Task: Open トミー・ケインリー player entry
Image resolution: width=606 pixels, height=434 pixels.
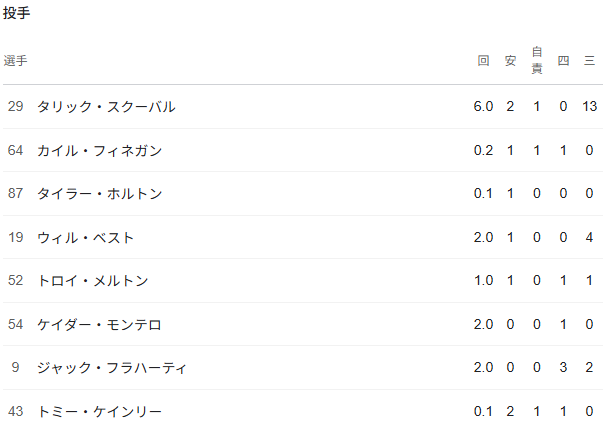Action: pos(99,412)
